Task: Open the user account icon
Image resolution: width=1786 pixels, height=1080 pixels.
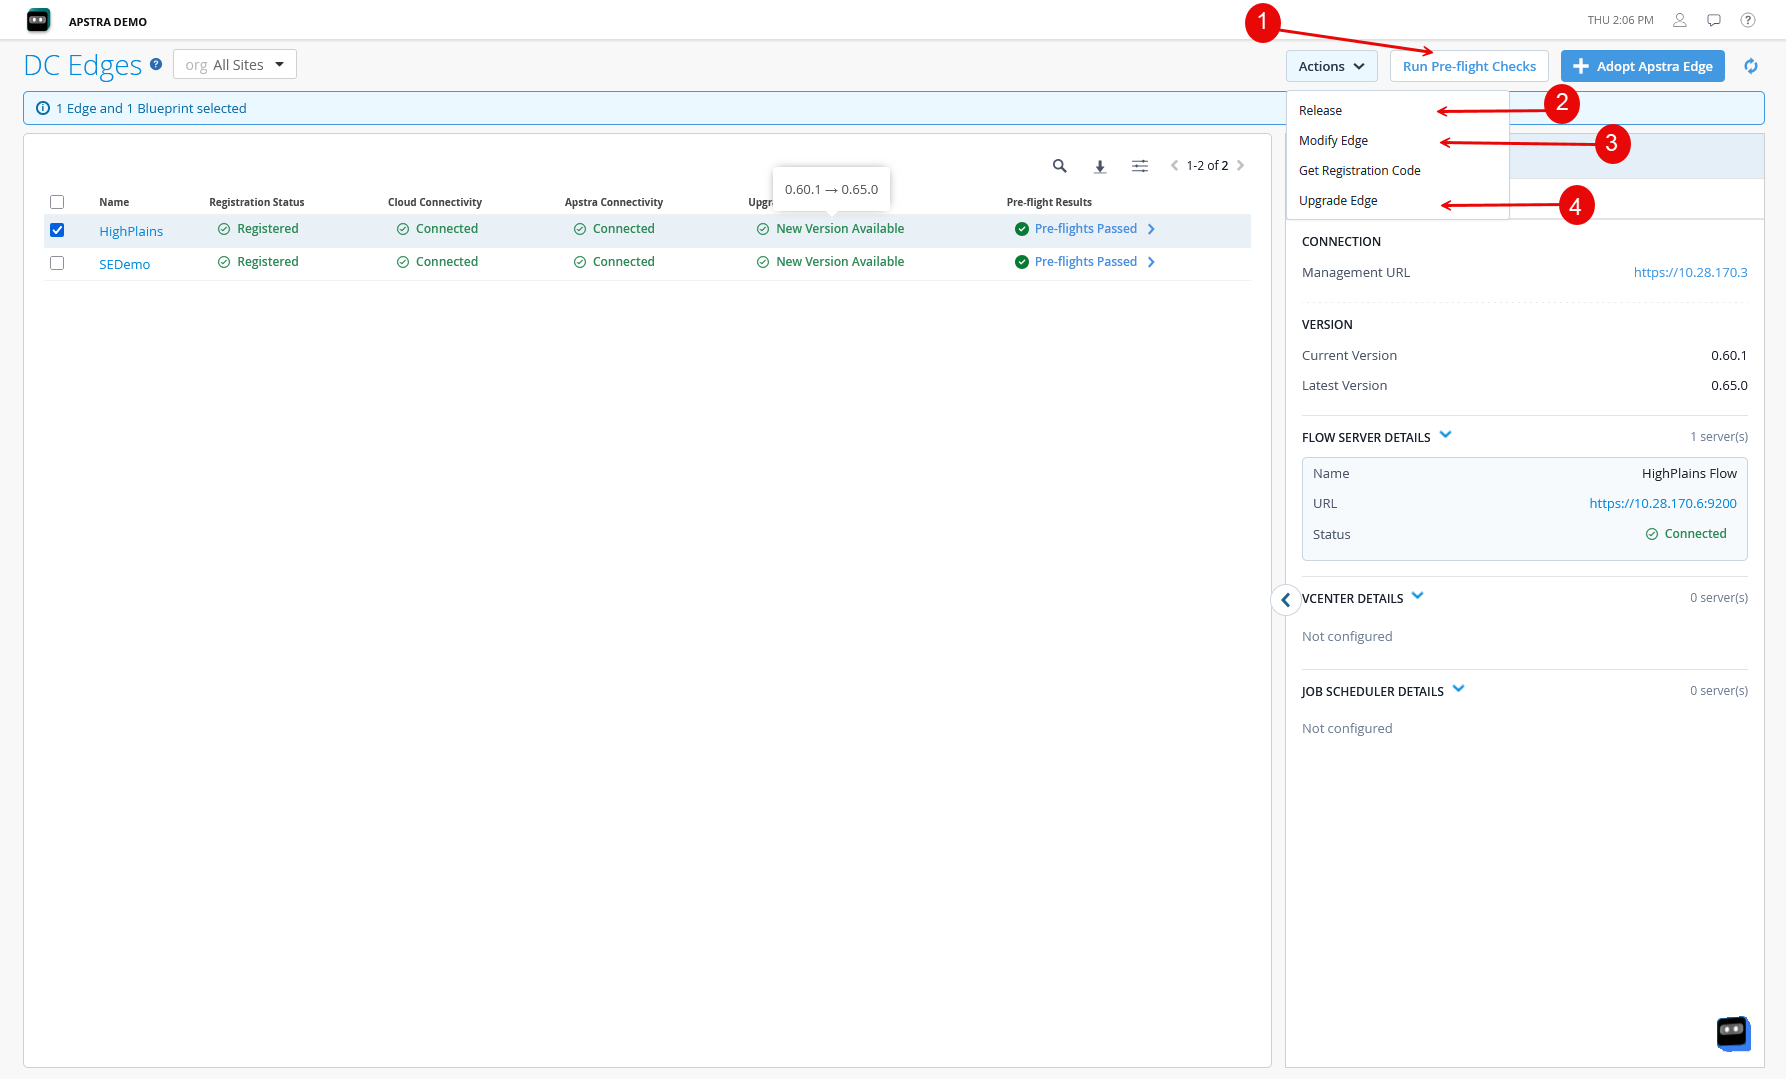Action: click(1680, 20)
